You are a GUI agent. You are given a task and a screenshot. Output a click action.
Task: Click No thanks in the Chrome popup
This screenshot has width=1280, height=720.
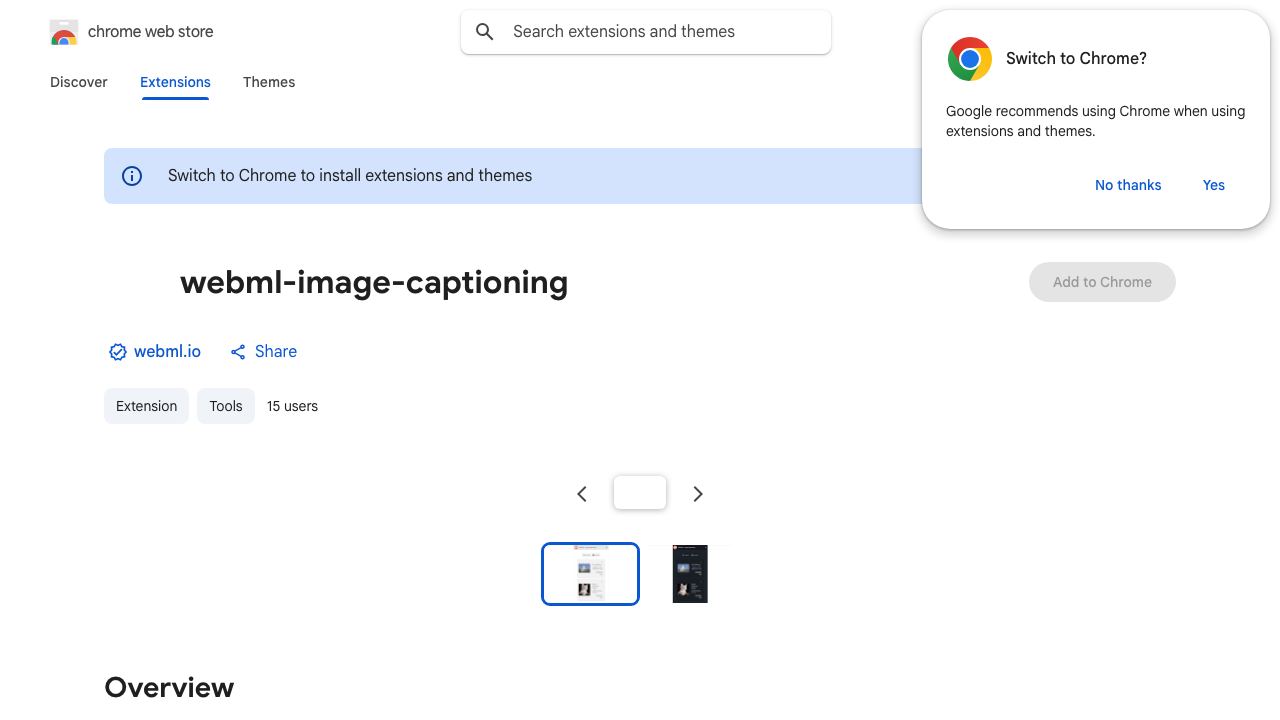click(1128, 185)
